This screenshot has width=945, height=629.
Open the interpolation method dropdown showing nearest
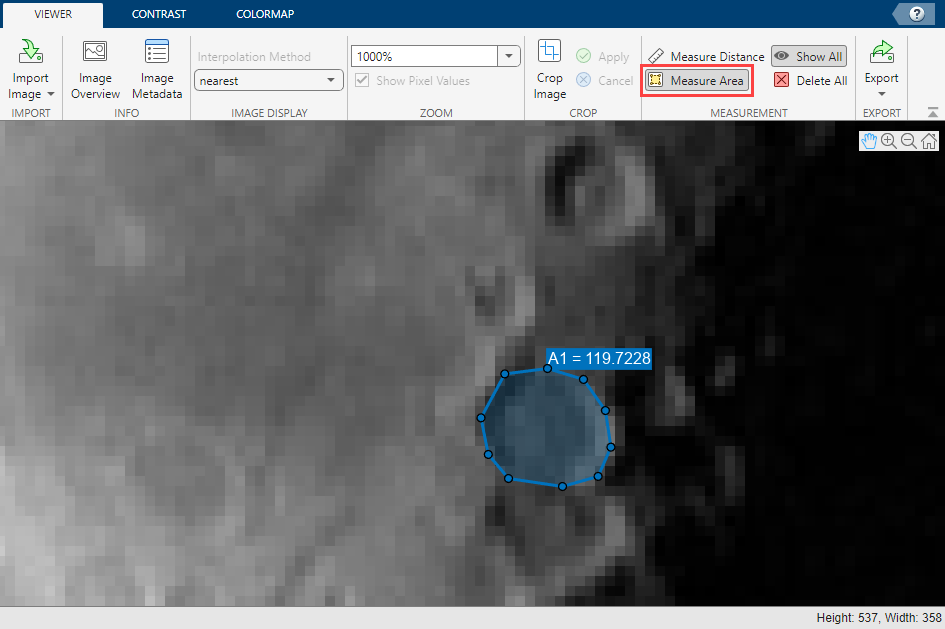point(268,80)
